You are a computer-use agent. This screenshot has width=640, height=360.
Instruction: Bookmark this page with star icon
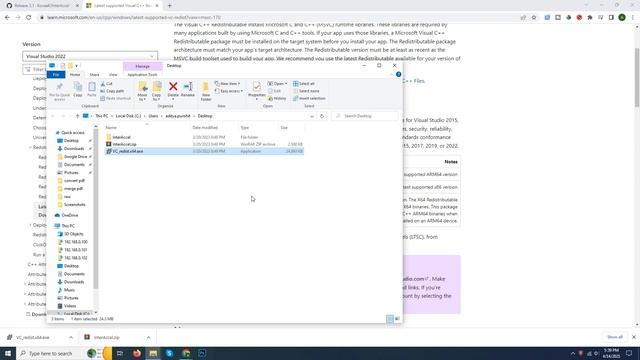point(533,18)
